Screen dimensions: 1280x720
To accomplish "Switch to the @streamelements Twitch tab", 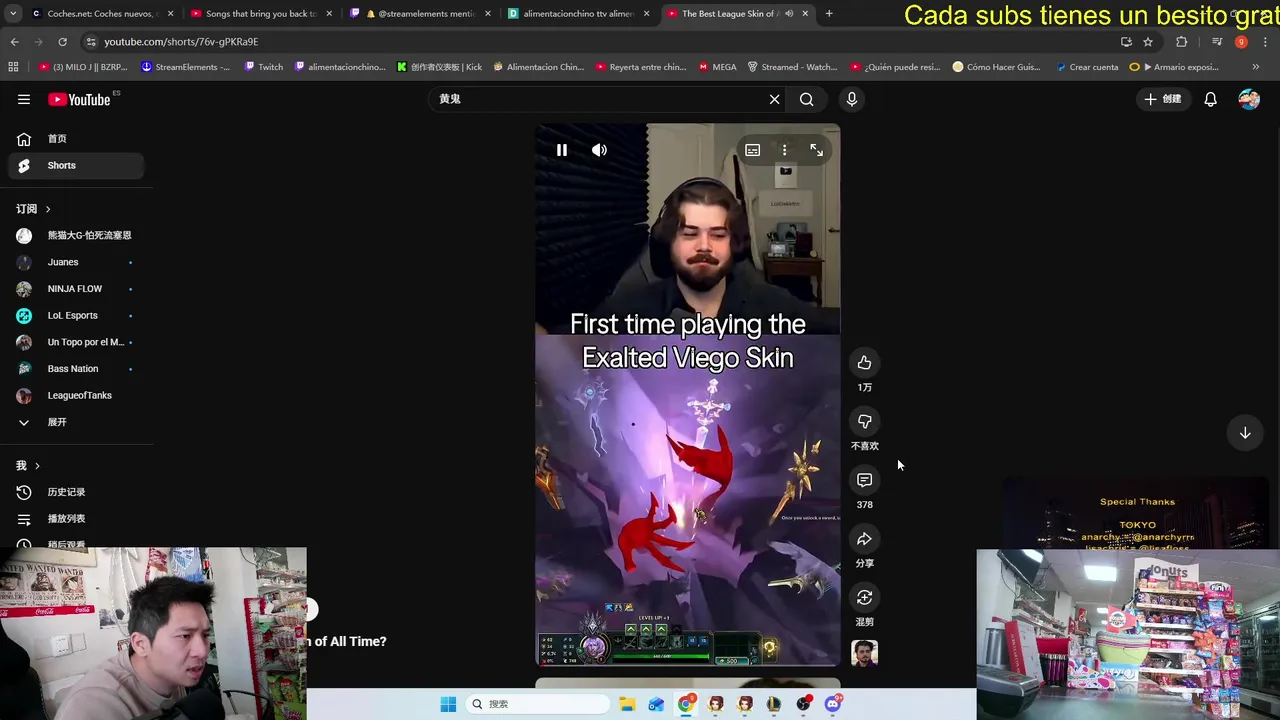I will click(x=420, y=13).
